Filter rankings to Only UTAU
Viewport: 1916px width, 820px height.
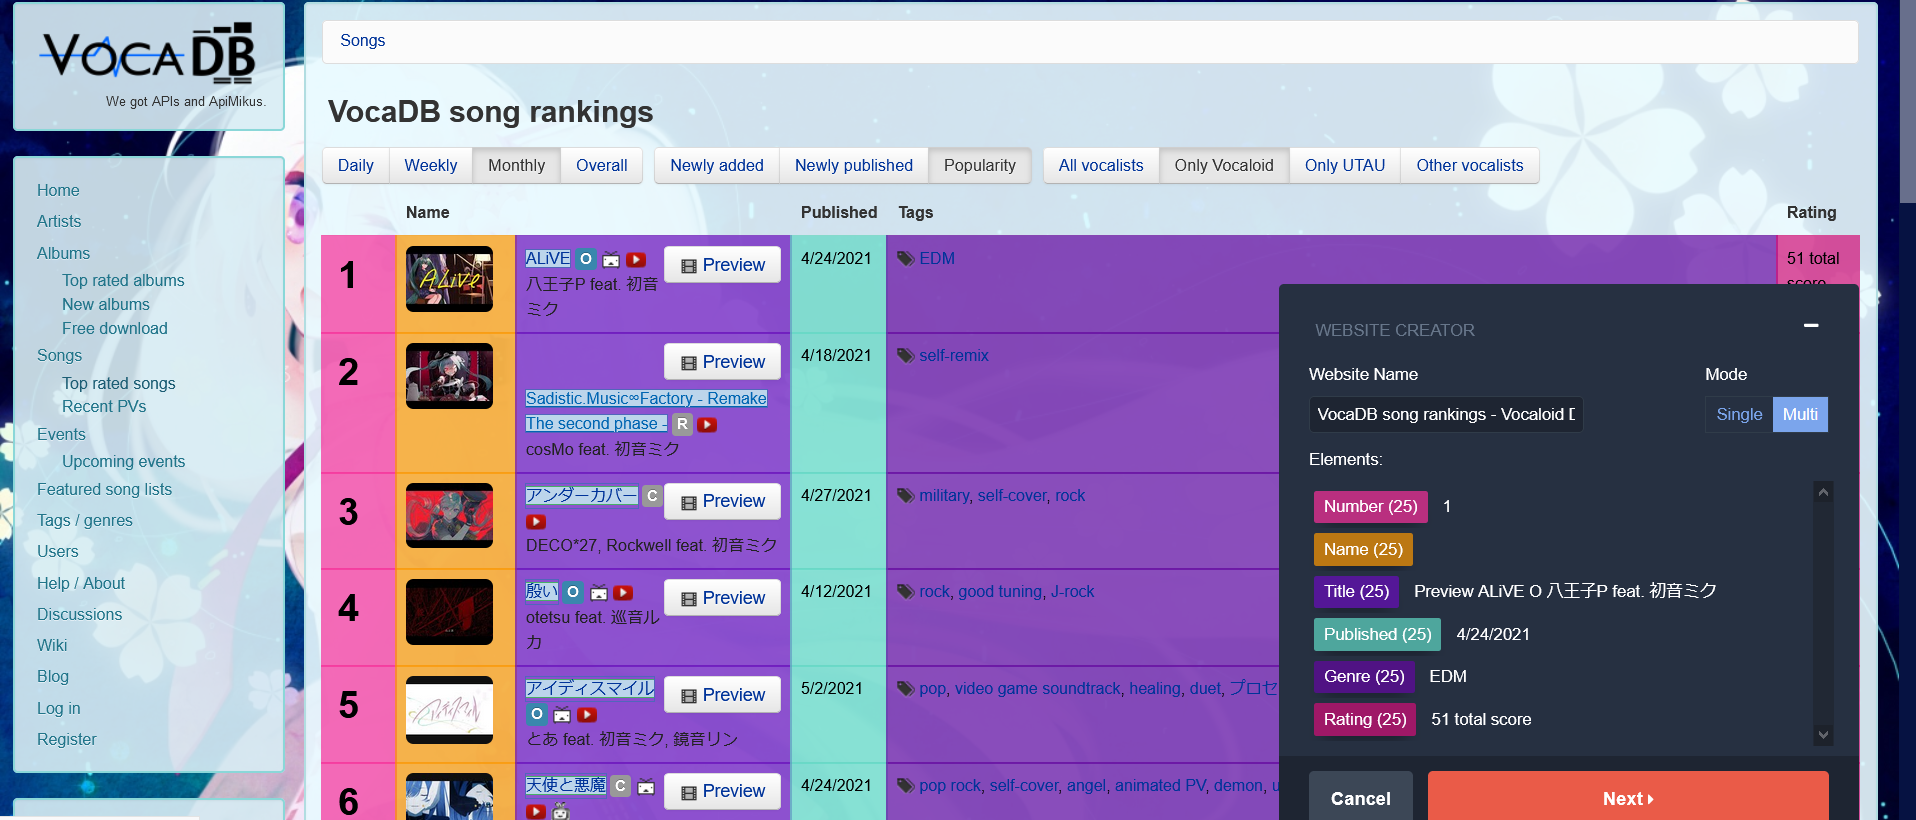tap(1344, 166)
